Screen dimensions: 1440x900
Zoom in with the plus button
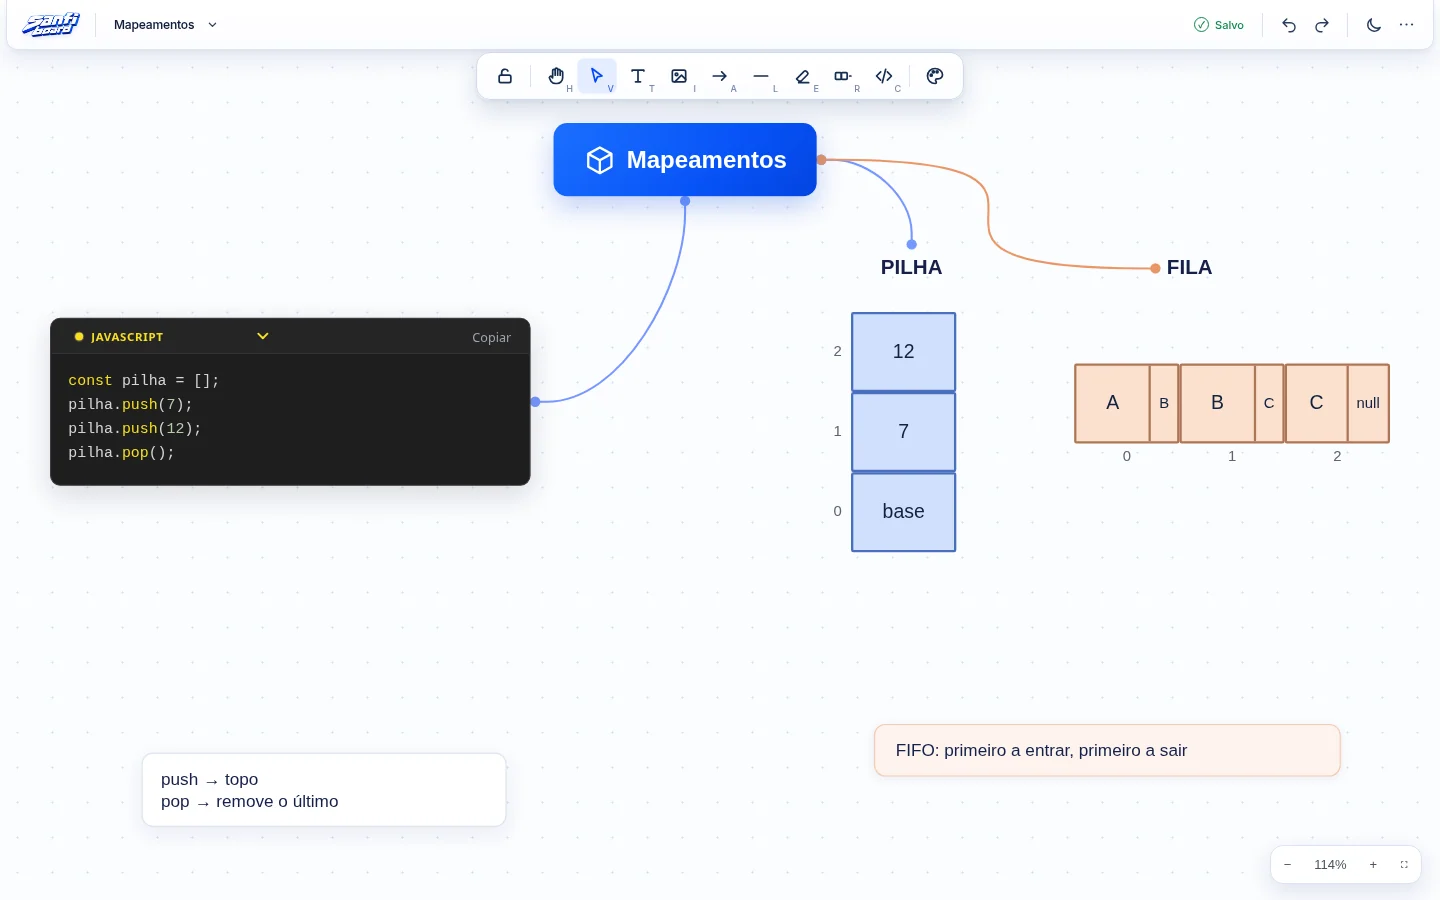pyautogui.click(x=1373, y=865)
